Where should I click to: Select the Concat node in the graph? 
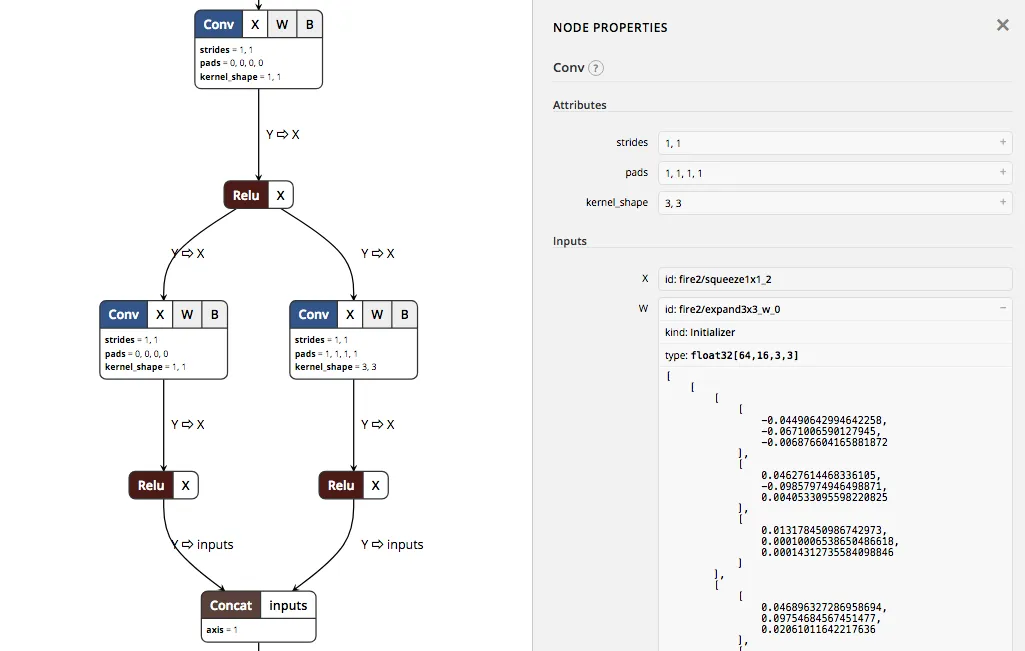230,605
